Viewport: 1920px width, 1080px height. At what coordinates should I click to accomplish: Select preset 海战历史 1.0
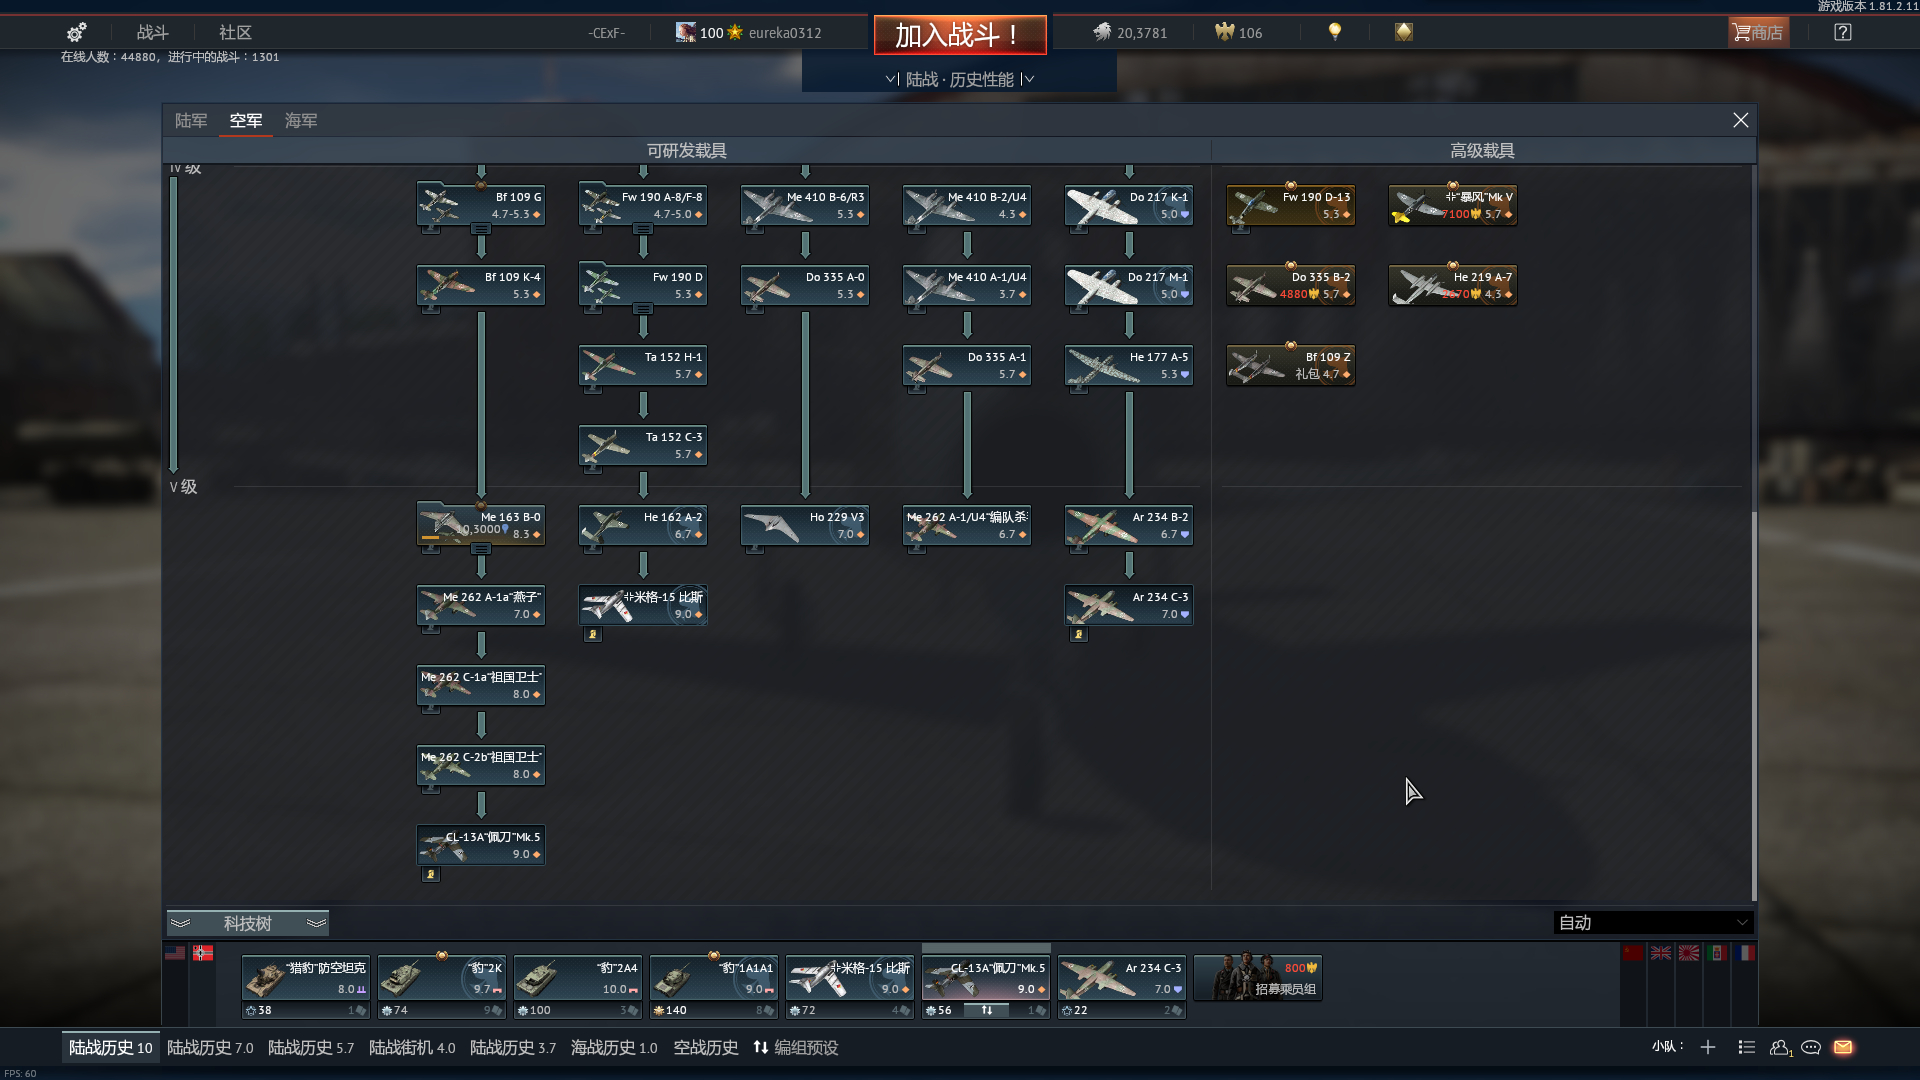pos(614,1047)
